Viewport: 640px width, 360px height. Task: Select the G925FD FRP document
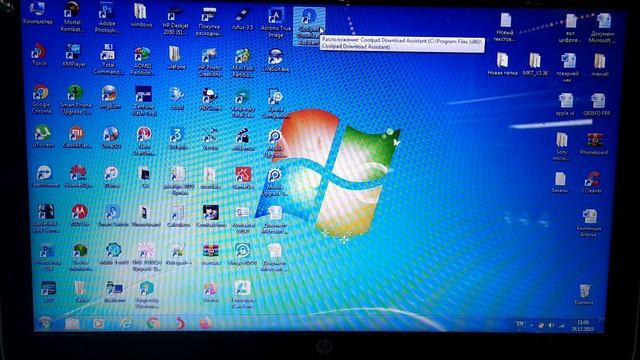click(597, 104)
